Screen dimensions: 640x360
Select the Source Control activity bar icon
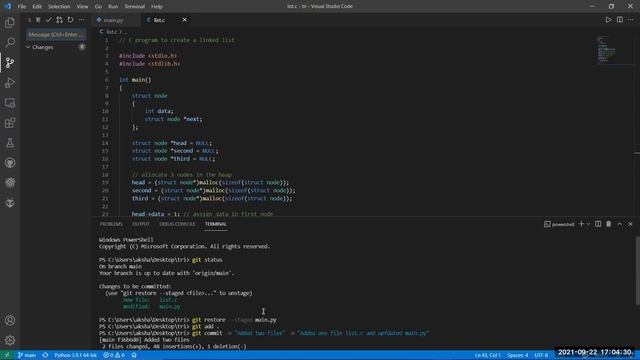(x=10, y=62)
